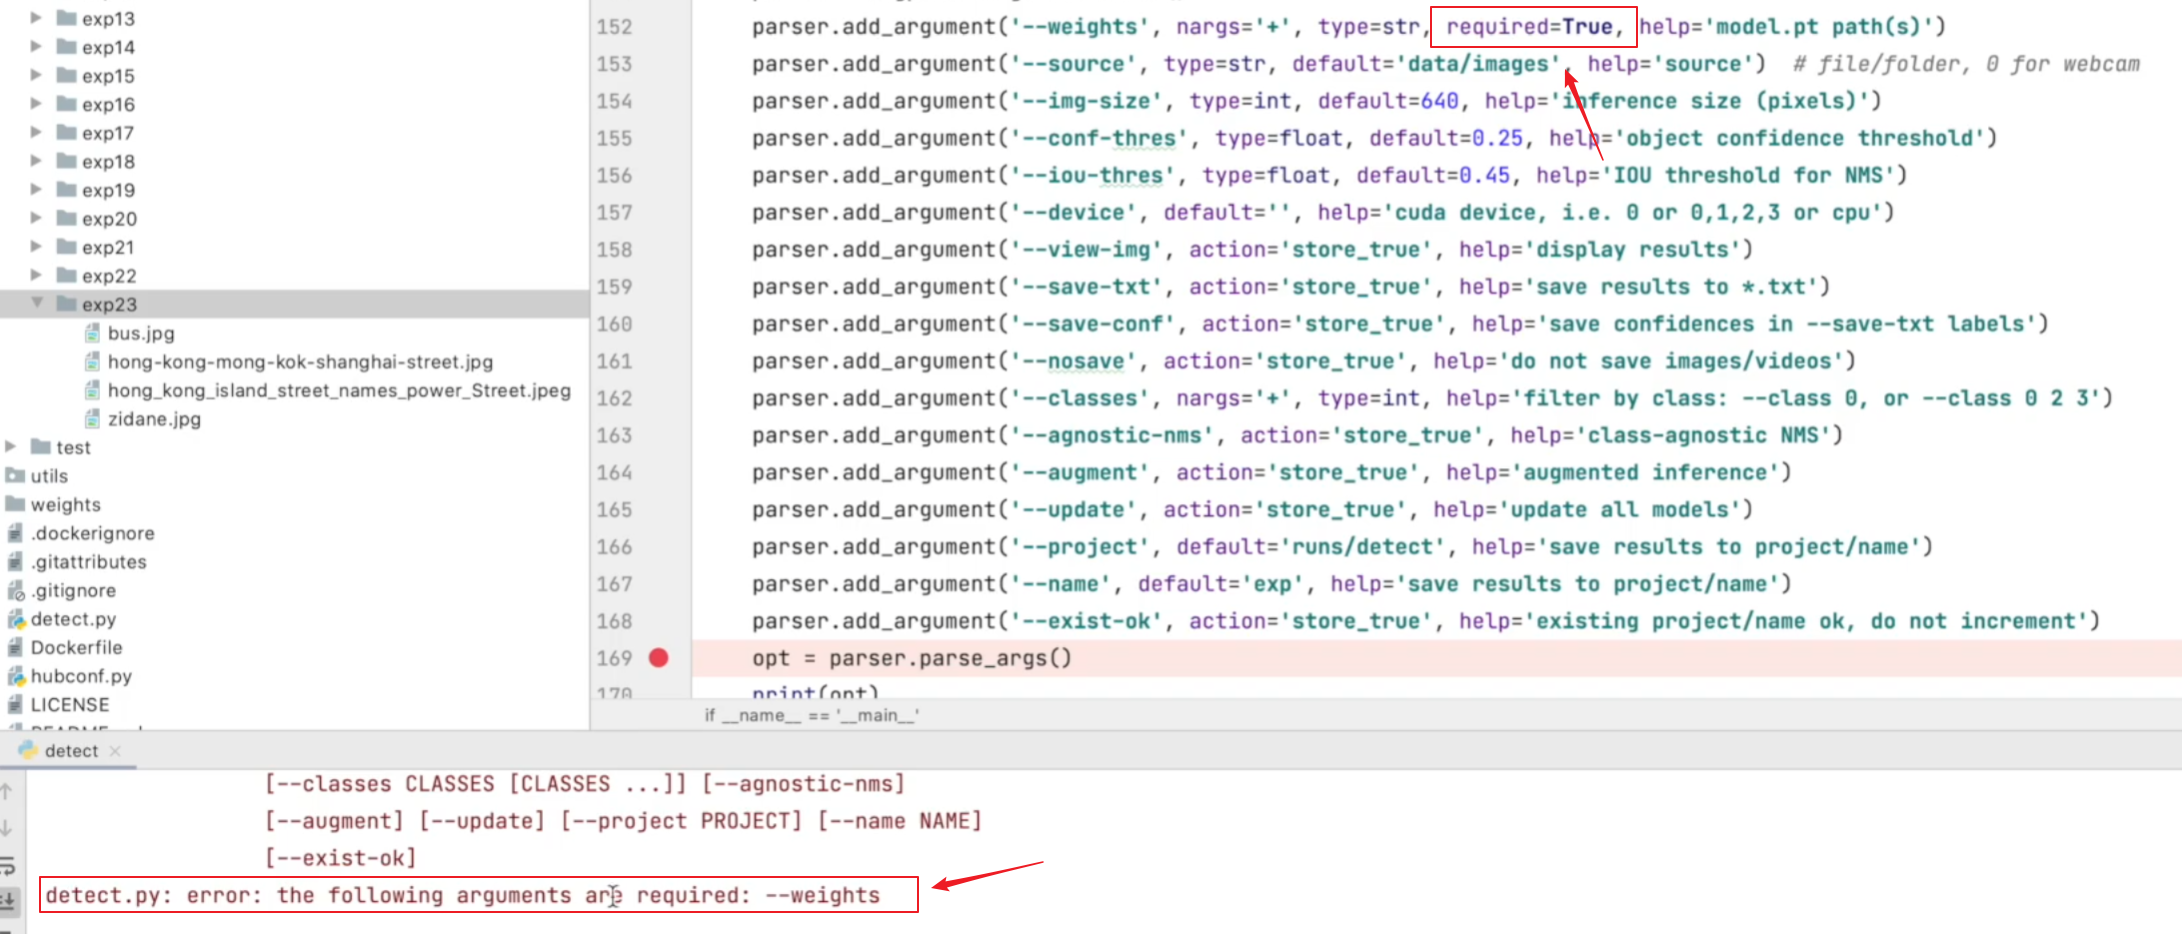Expand the exp18 folder arrow

pyautogui.click(x=36, y=160)
